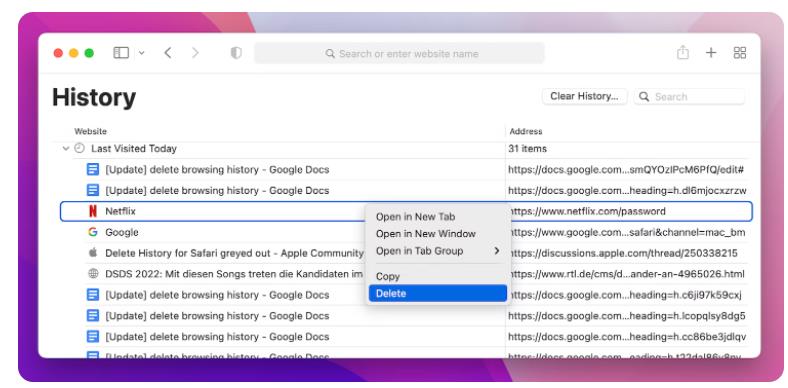
Task: Select the Google Docs entry ending heading=h.dl6mjocxzrzw
Action: [x=217, y=190]
